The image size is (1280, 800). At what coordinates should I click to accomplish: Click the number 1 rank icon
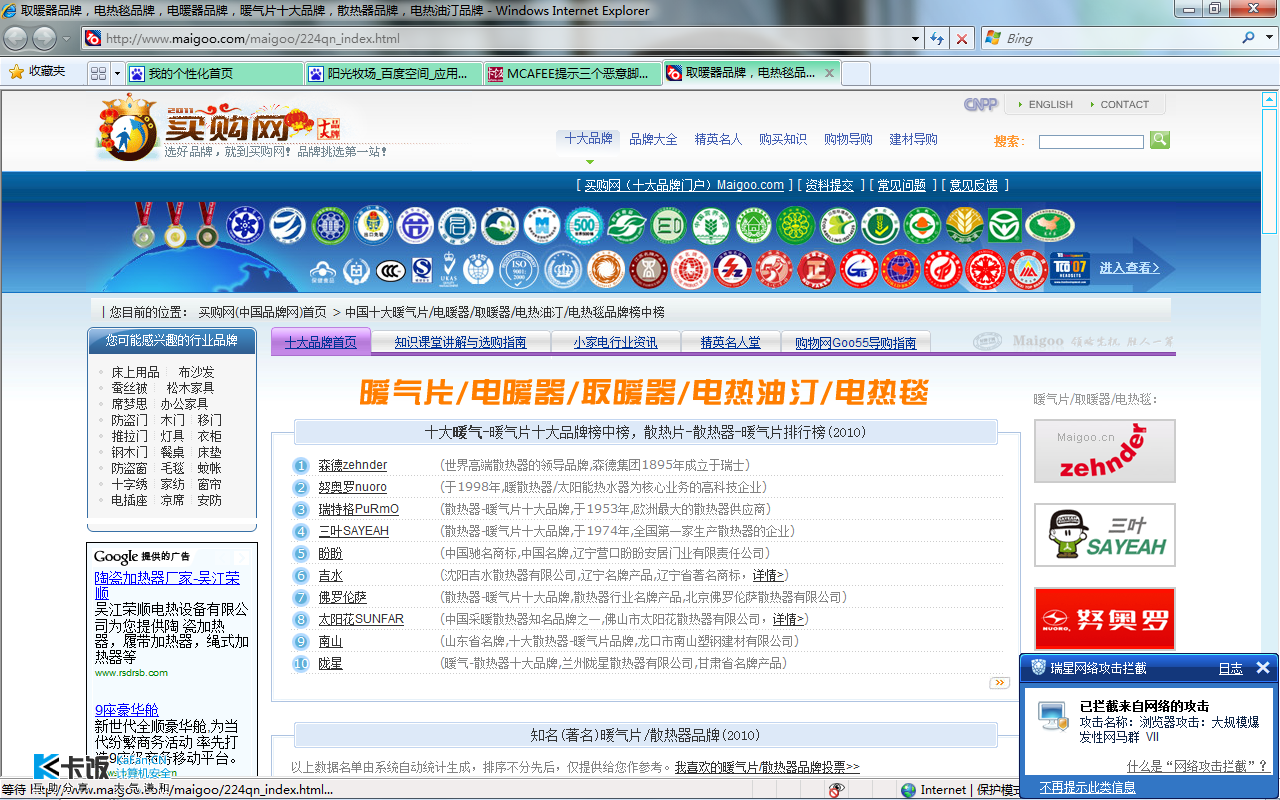coord(301,466)
